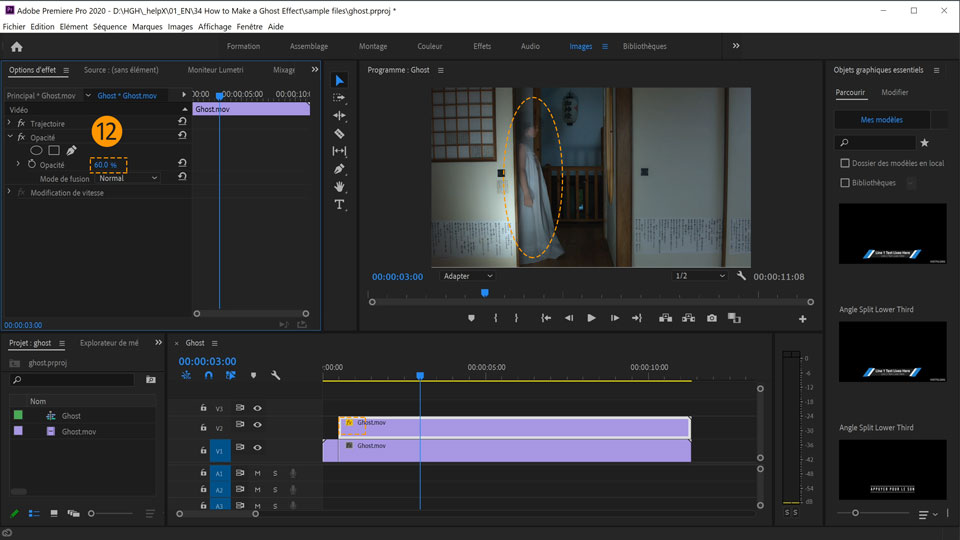Viewport: 960px width, 540px height.
Task: Switch to the Effets workspace tab
Action: (x=482, y=46)
